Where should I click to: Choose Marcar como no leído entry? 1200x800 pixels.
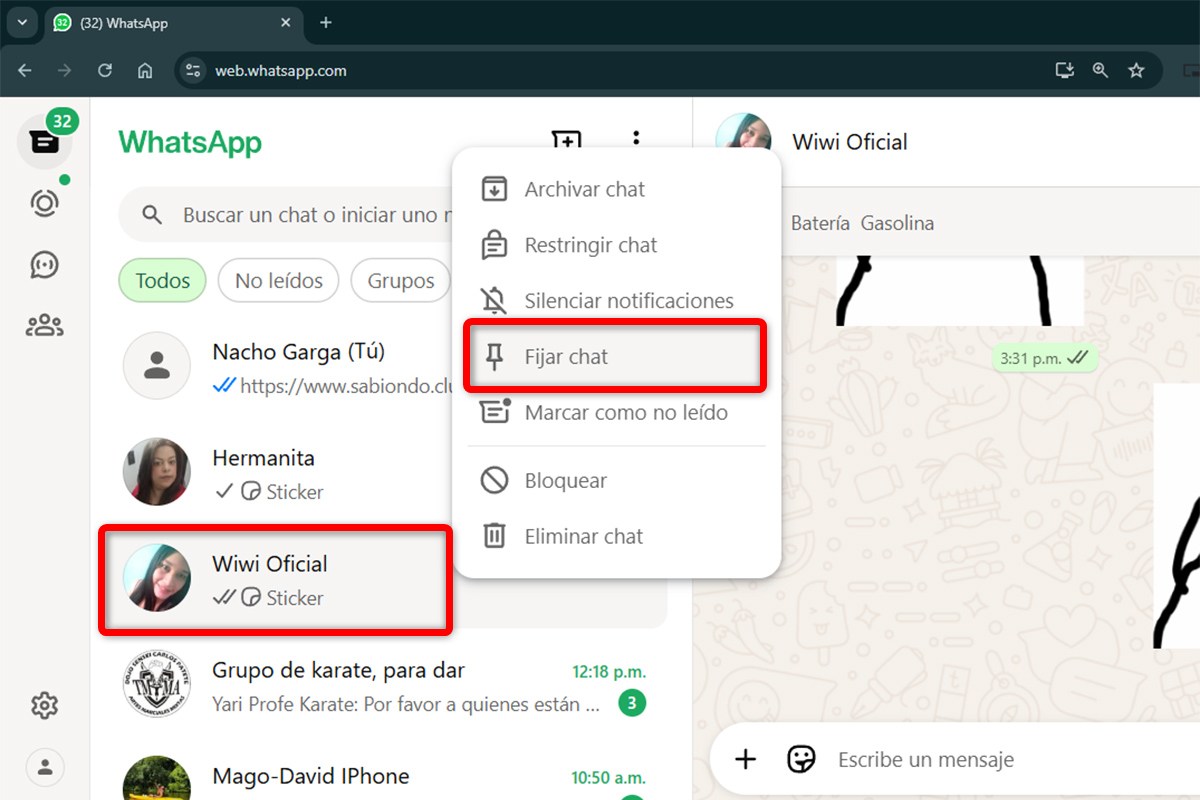coord(616,413)
